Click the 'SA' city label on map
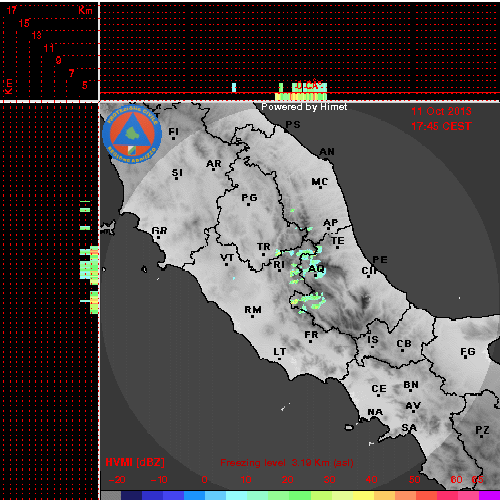Image resolution: width=500 pixels, height=500 pixels. tap(409, 427)
